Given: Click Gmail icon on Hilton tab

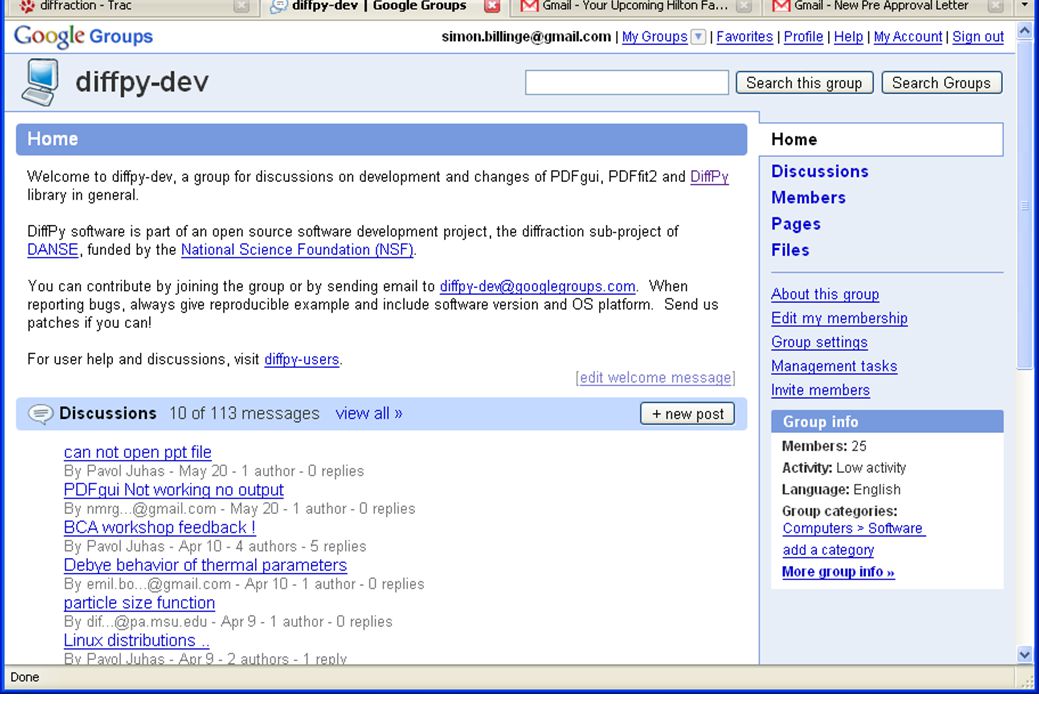Looking at the screenshot, I should click(x=529, y=7).
